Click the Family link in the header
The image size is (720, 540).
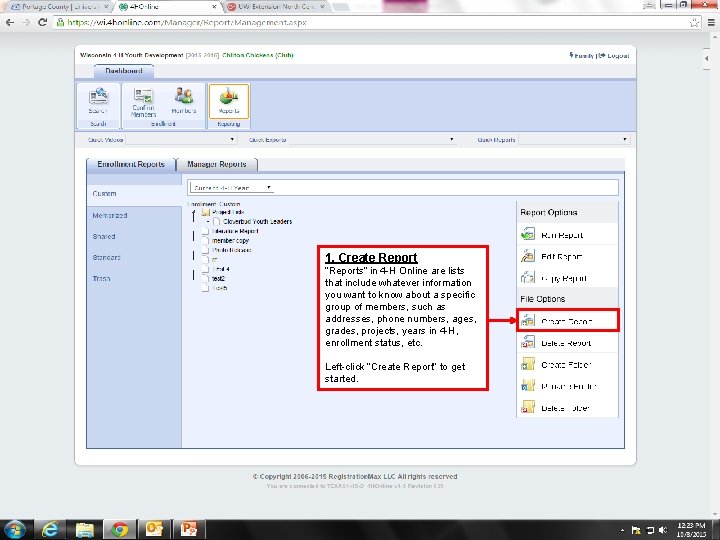click(x=582, y=55)
